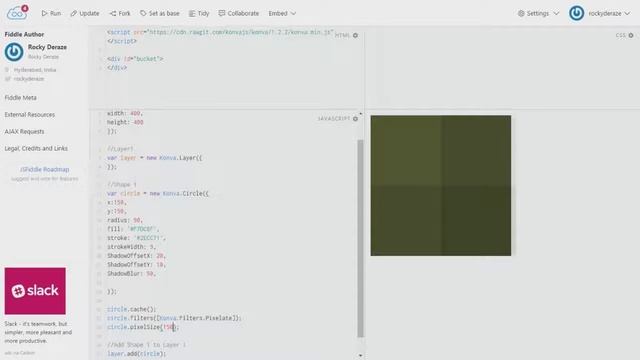The image size is (640, 360).
Task: Open the Fiddle Meta section
Action: coord(20,98)
